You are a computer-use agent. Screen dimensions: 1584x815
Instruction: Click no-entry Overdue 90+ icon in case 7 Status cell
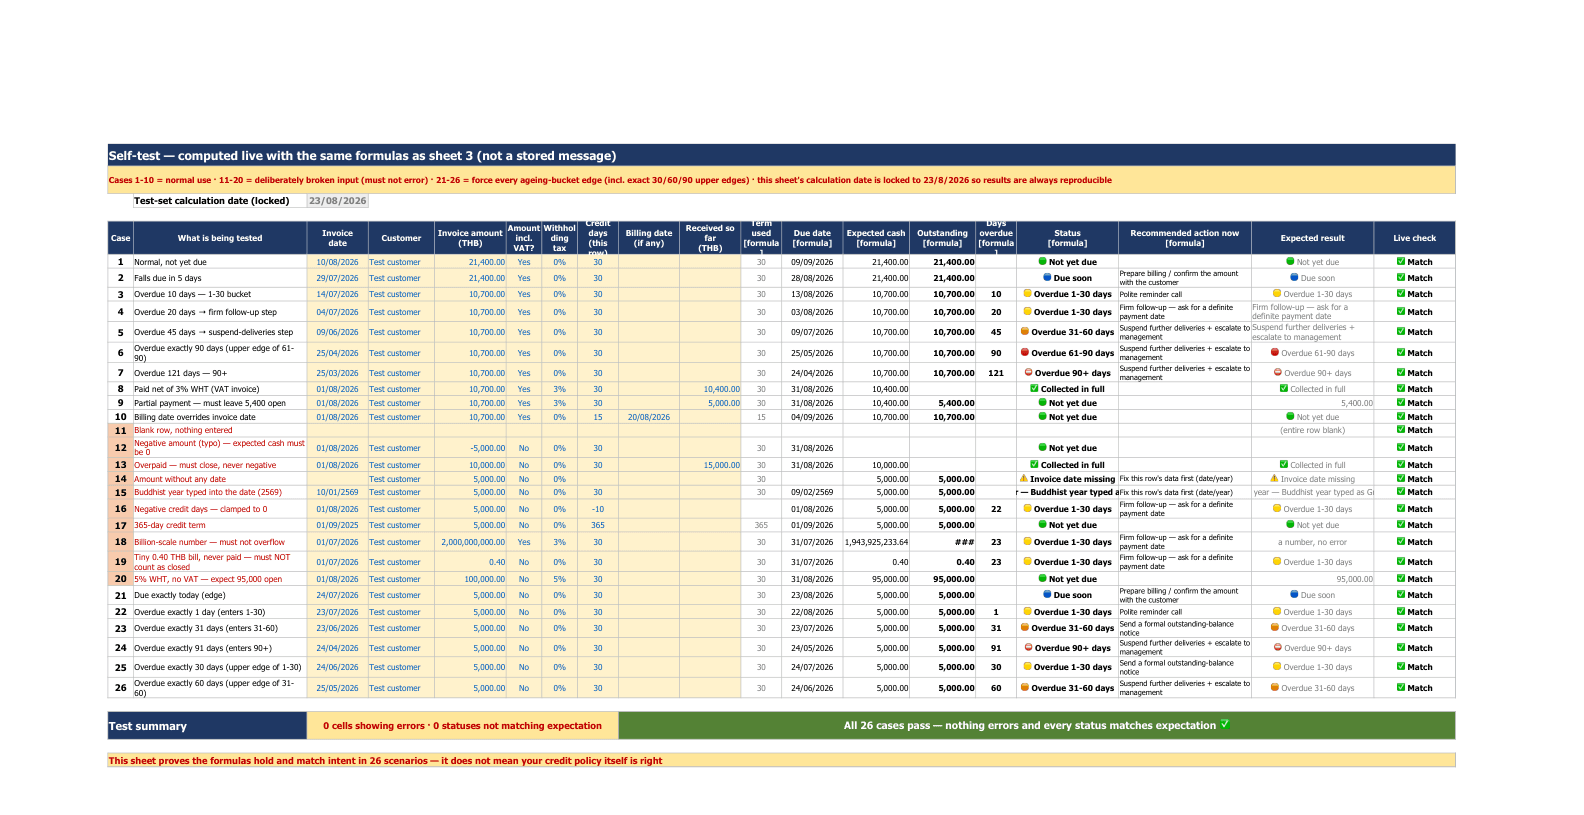(1028, 372)
